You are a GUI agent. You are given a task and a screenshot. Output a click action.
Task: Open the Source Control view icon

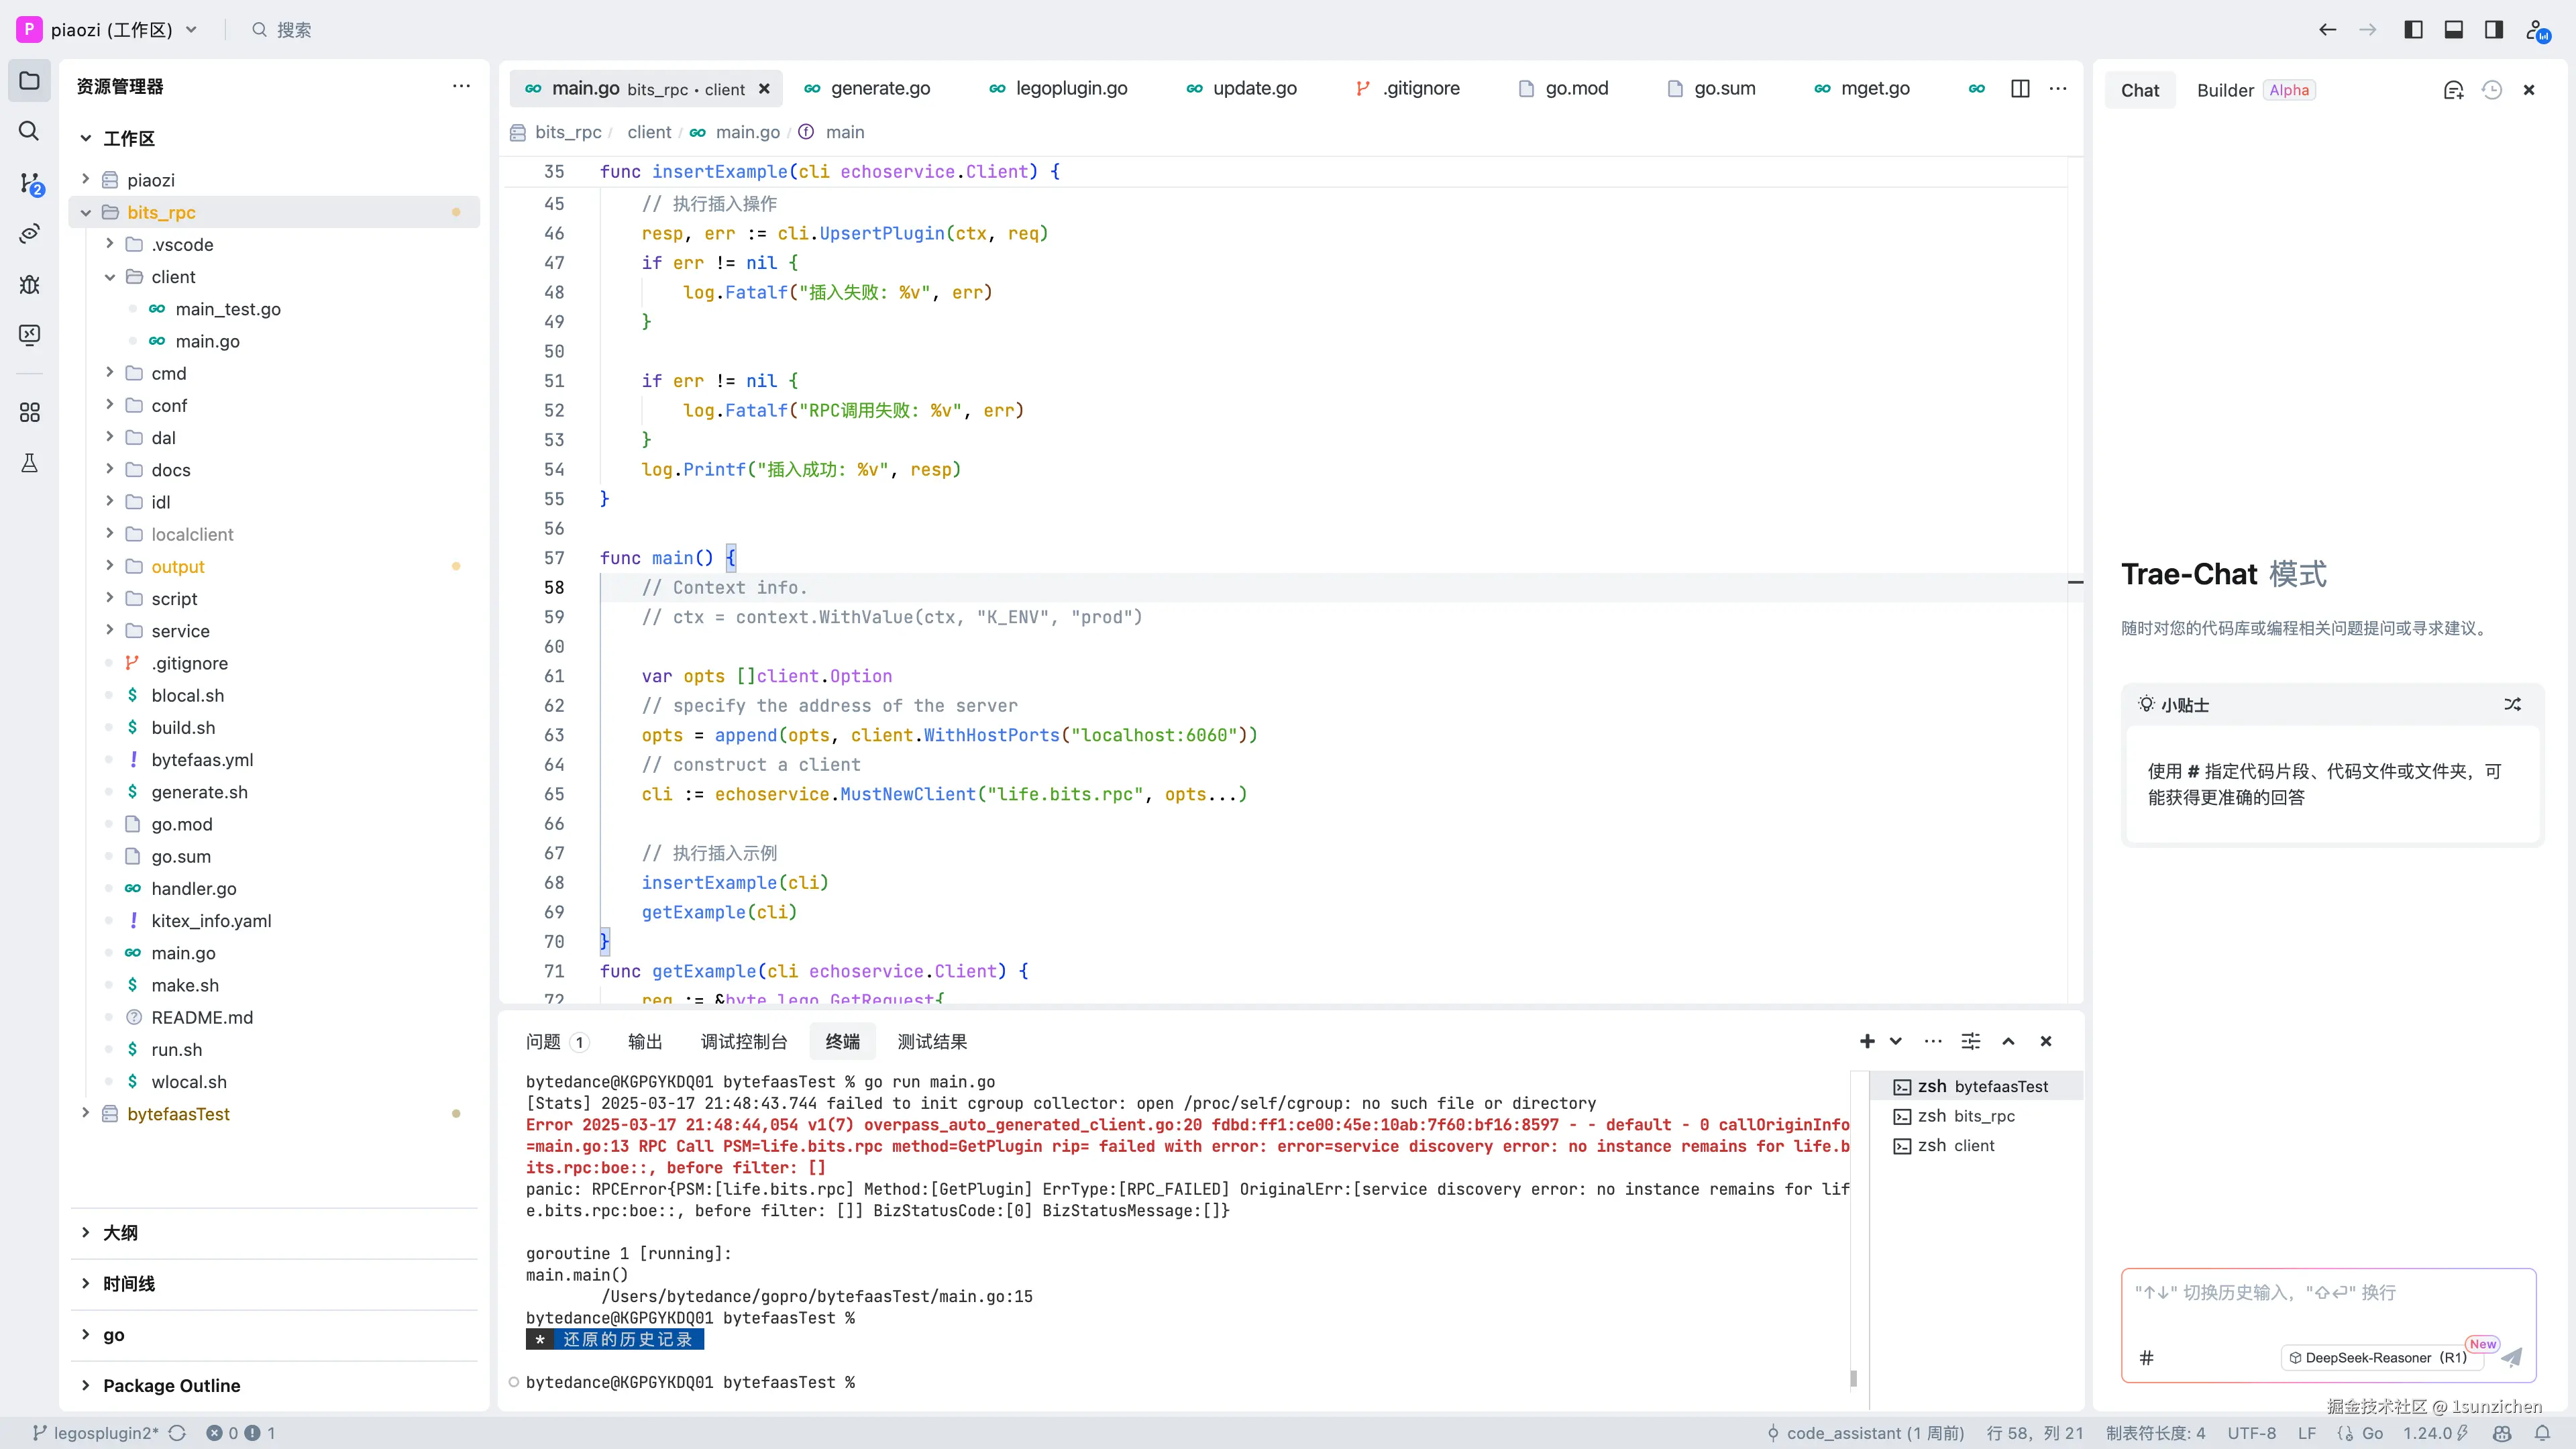30,183
